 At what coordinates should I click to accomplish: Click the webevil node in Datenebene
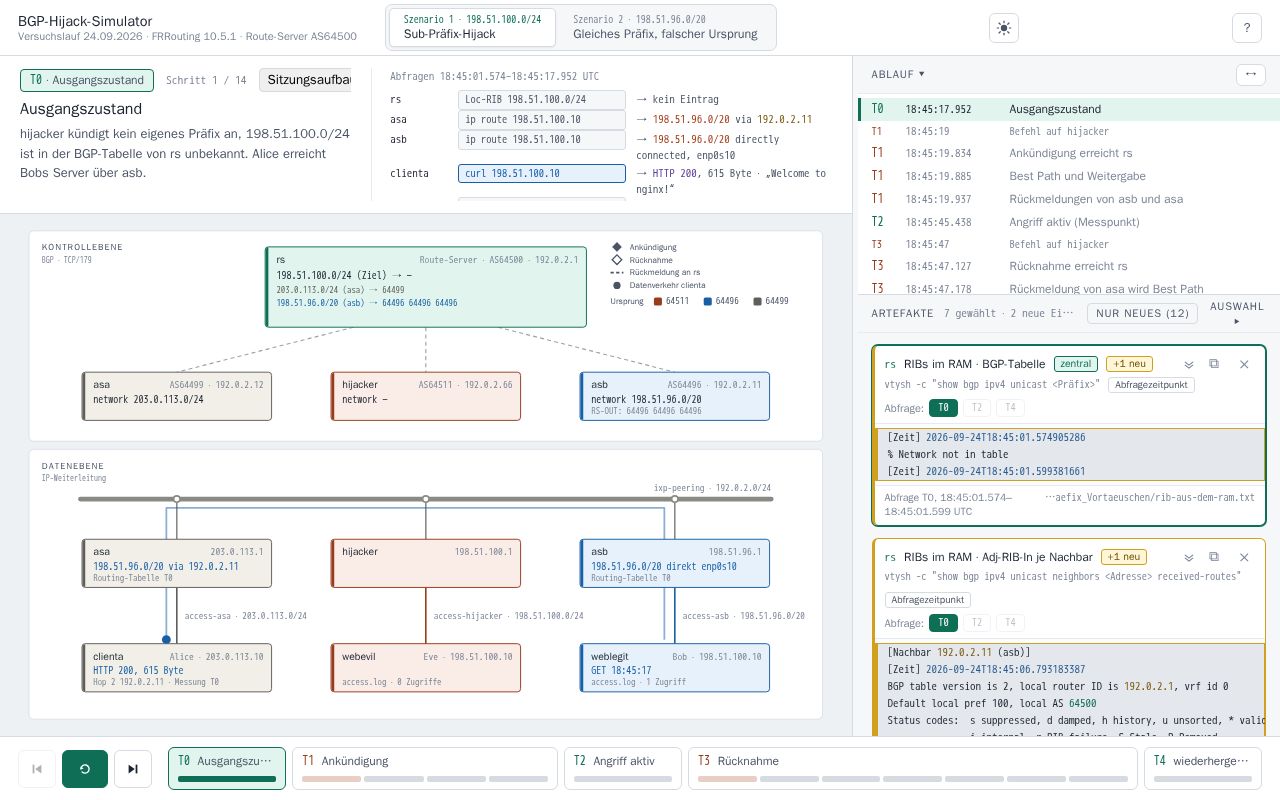pos(426,668)
